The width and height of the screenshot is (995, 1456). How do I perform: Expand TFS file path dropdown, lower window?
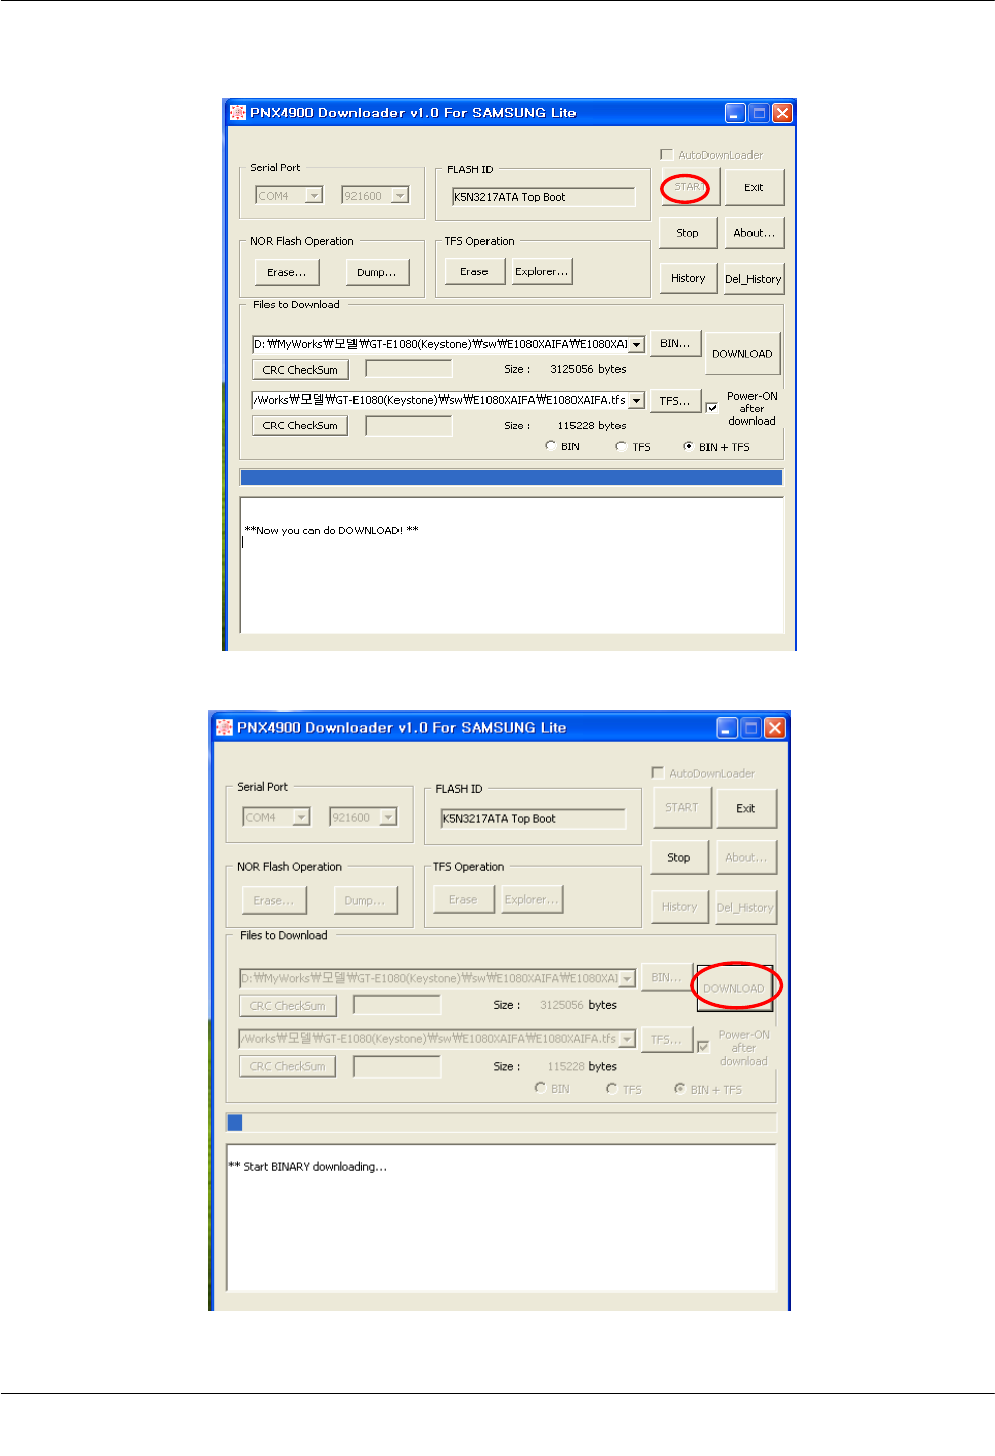click(x=627, y=1039)
